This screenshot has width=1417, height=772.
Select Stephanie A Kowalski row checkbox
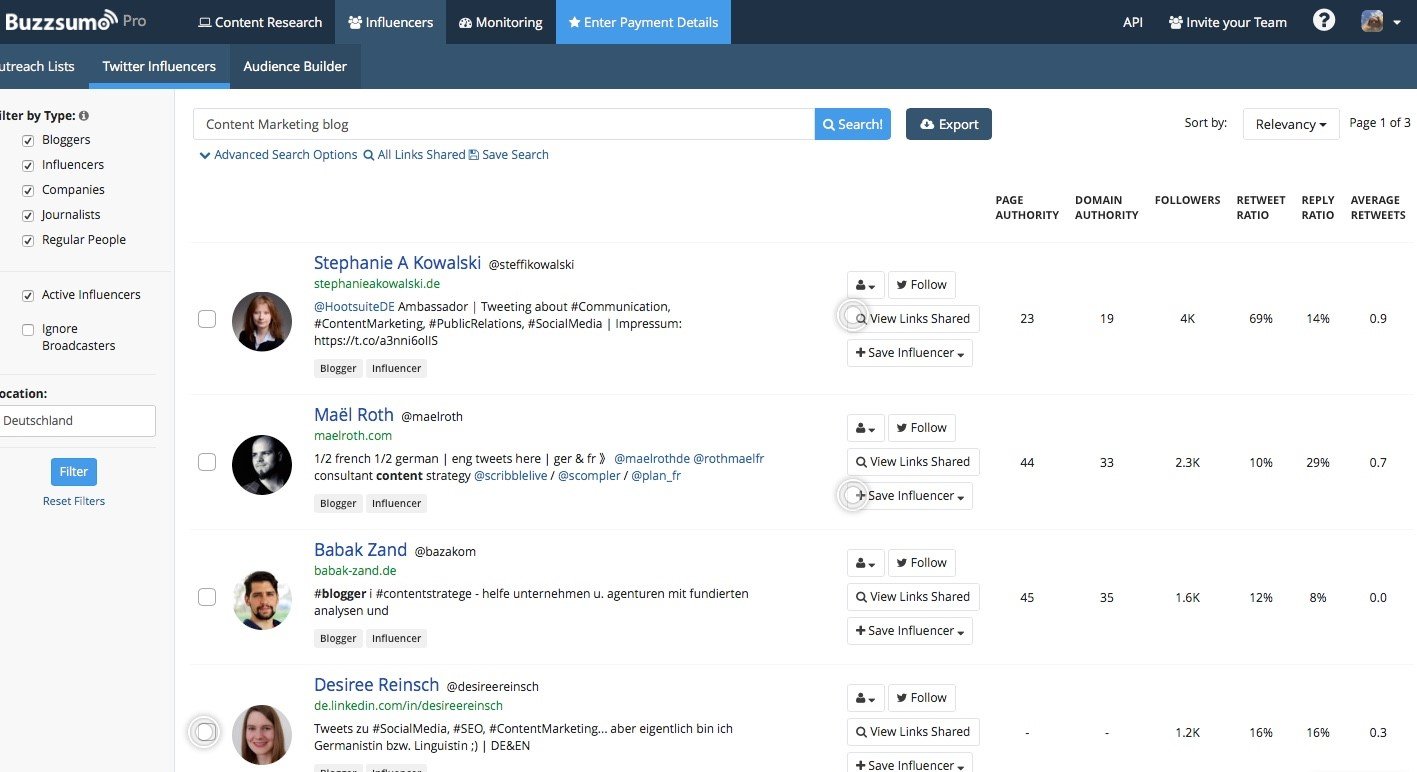pos(207,319)
